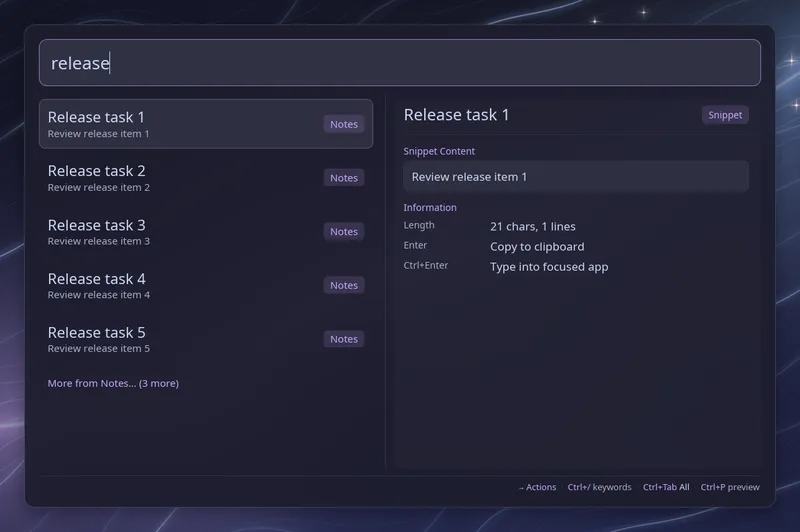800x532 pixels.
Task: Click Notes tag on Release task 1
Action: pyautogui.click(x=344, y=124)
